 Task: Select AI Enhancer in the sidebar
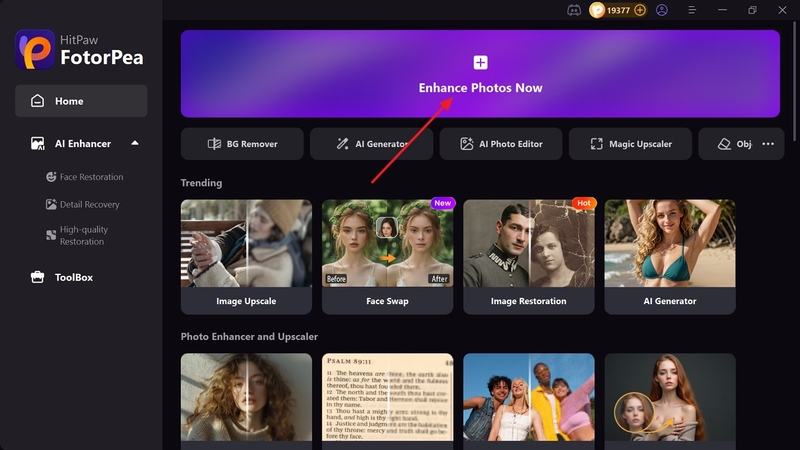pos(83,144)
